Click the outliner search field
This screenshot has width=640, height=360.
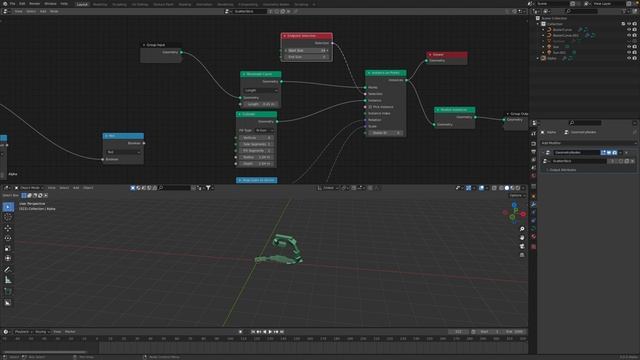581,11
